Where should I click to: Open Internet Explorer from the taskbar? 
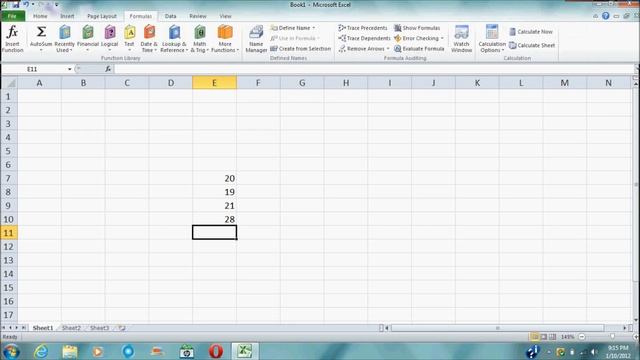41,351
